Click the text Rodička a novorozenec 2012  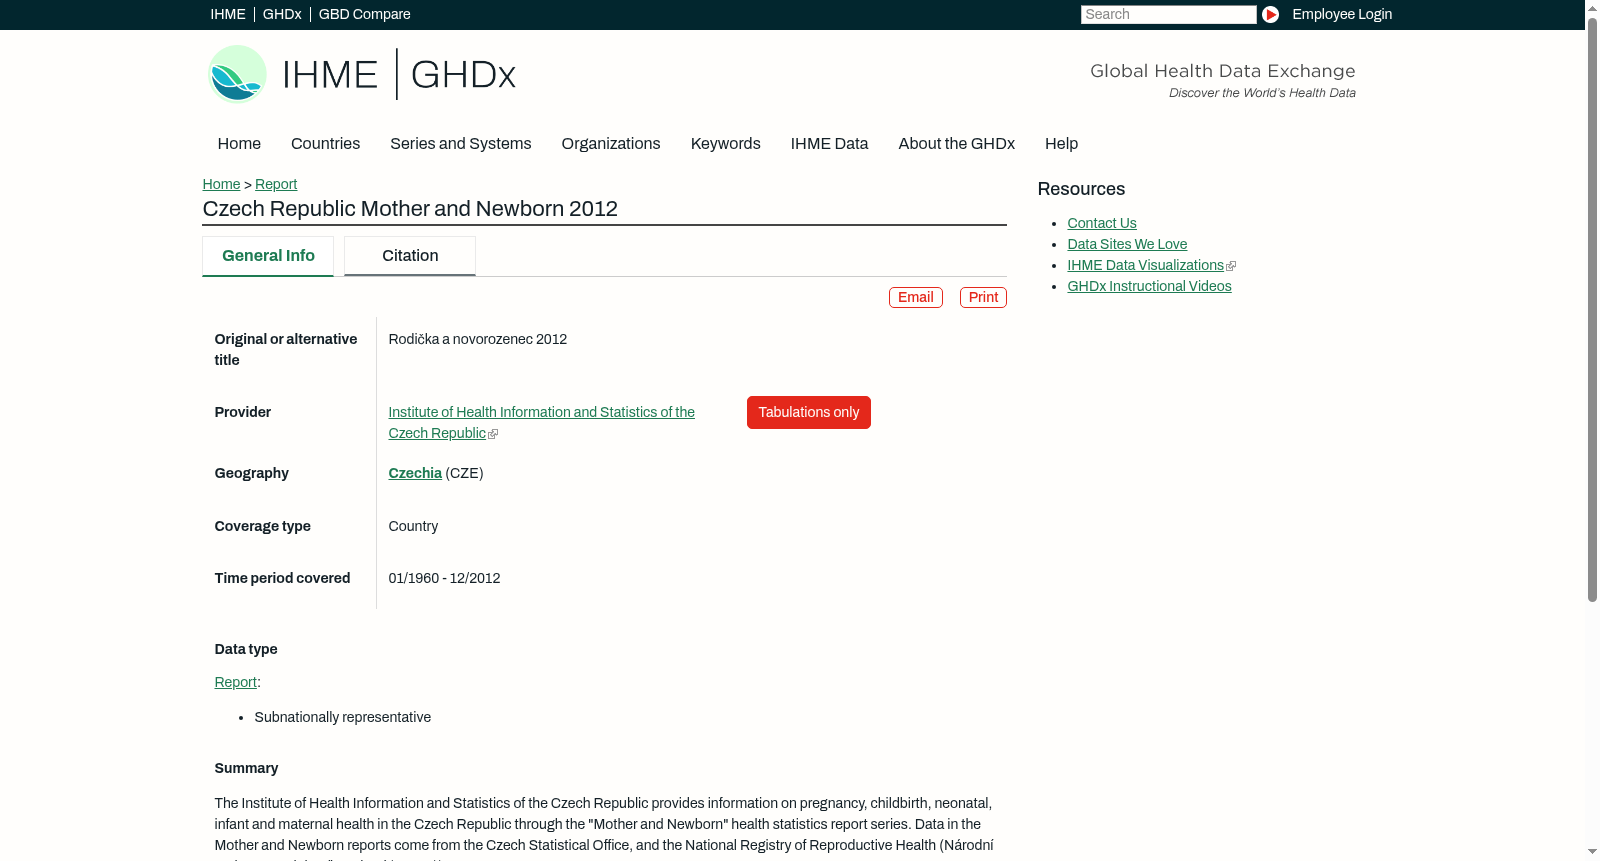[478, 339]
